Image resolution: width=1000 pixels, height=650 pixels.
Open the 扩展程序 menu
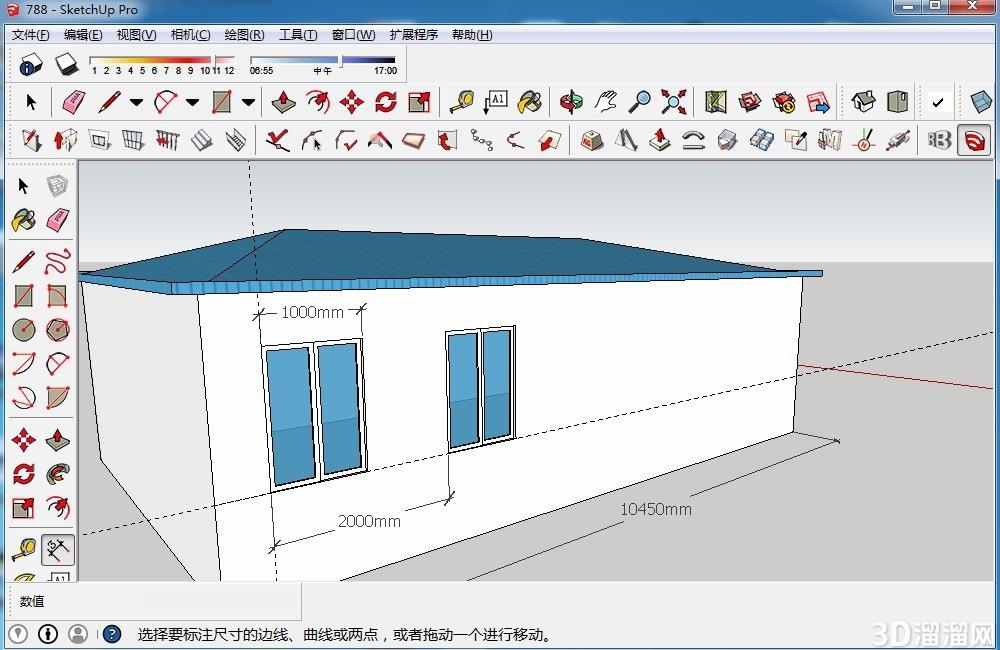tap(413, 34)
